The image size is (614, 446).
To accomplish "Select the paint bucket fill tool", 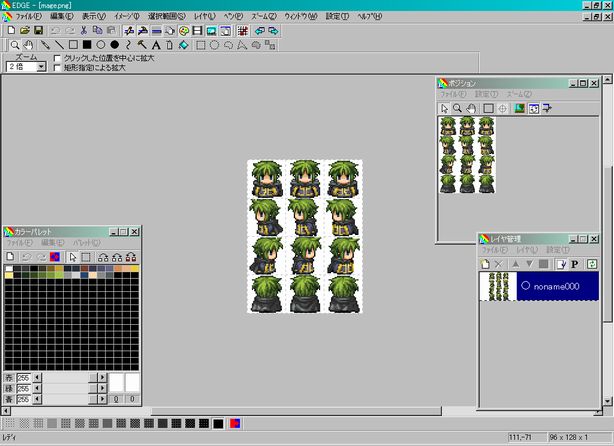I will [x=183, y=45].
